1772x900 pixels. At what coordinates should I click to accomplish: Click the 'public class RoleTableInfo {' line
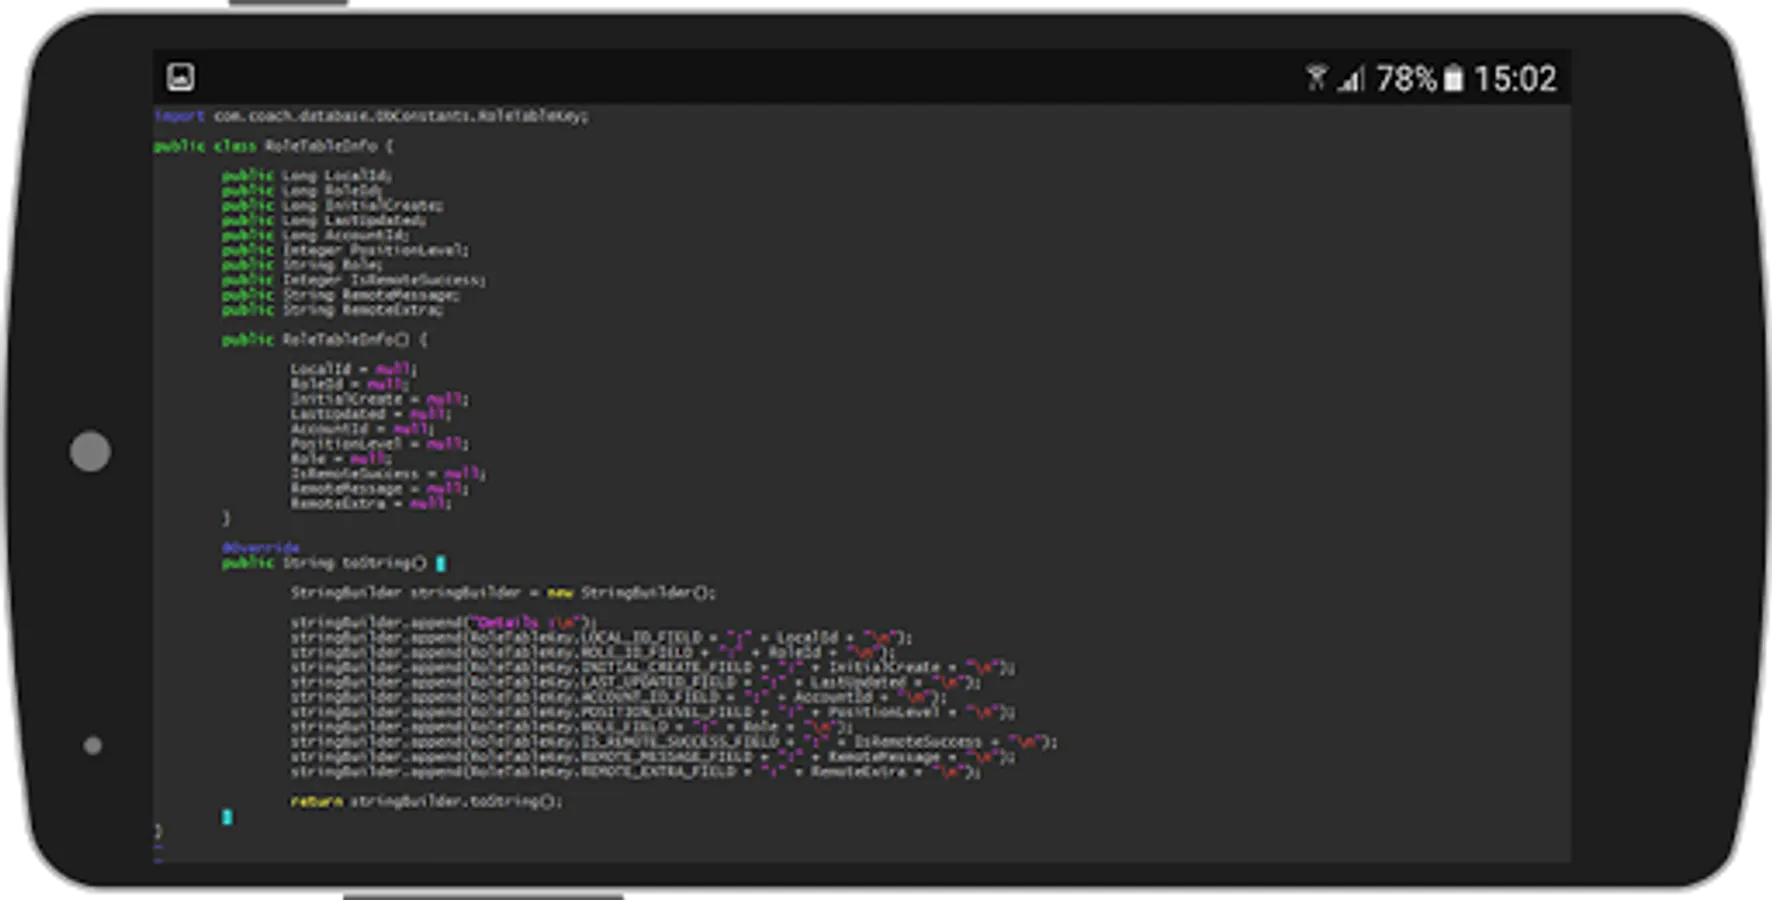click(x=274, y=146)
